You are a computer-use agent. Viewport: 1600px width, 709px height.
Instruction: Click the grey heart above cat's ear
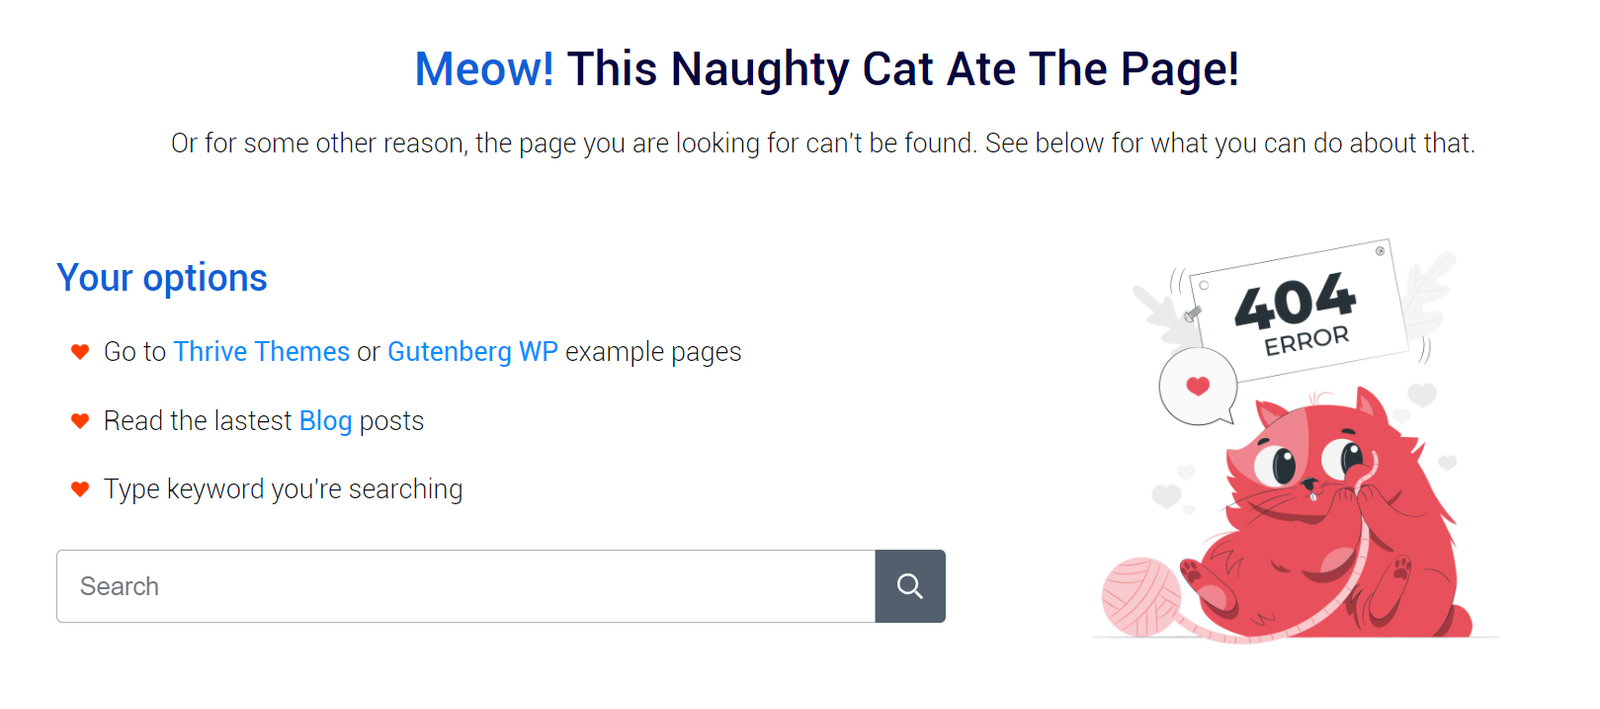(1422, 394)
